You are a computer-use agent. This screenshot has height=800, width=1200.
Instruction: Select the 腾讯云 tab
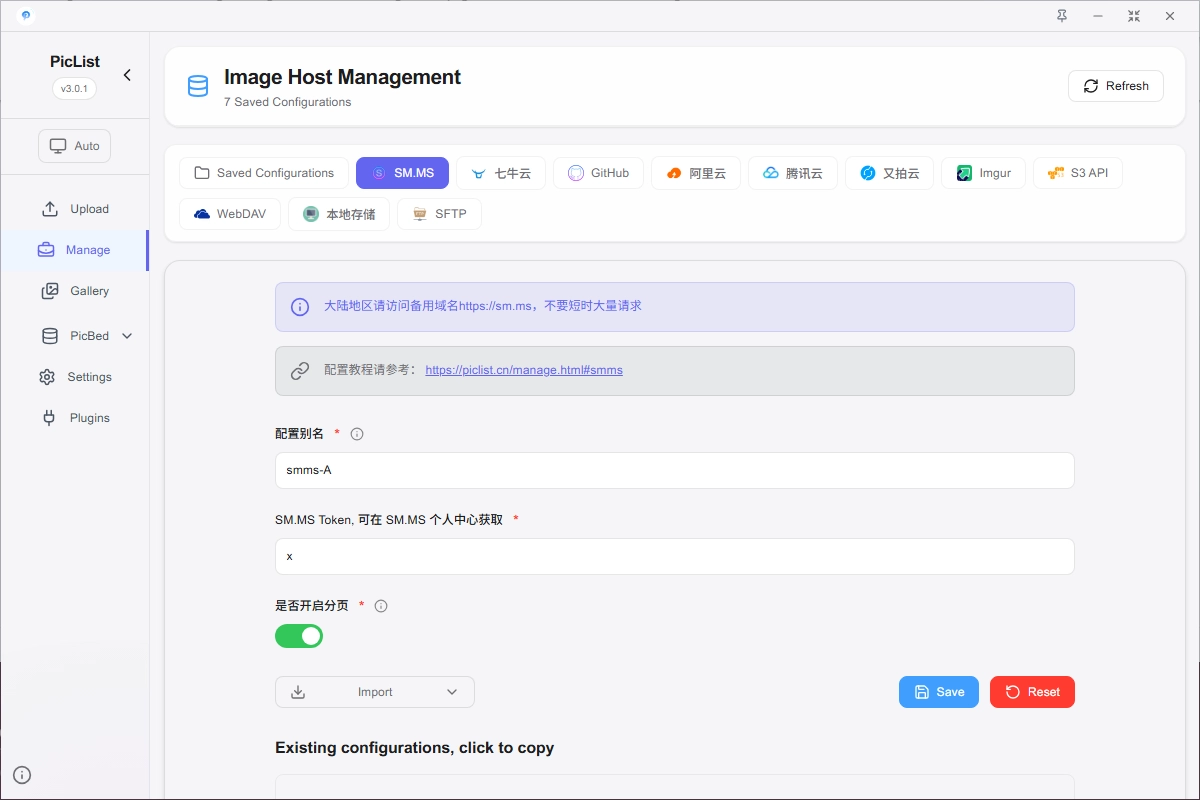point(792,173)
